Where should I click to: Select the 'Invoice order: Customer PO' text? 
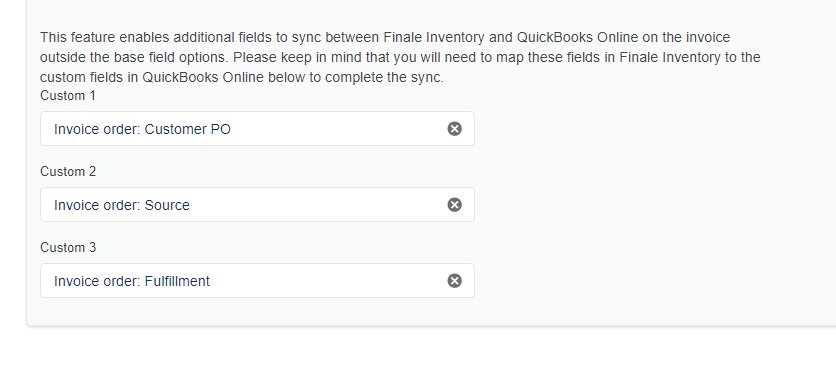[x=142, y=130]
